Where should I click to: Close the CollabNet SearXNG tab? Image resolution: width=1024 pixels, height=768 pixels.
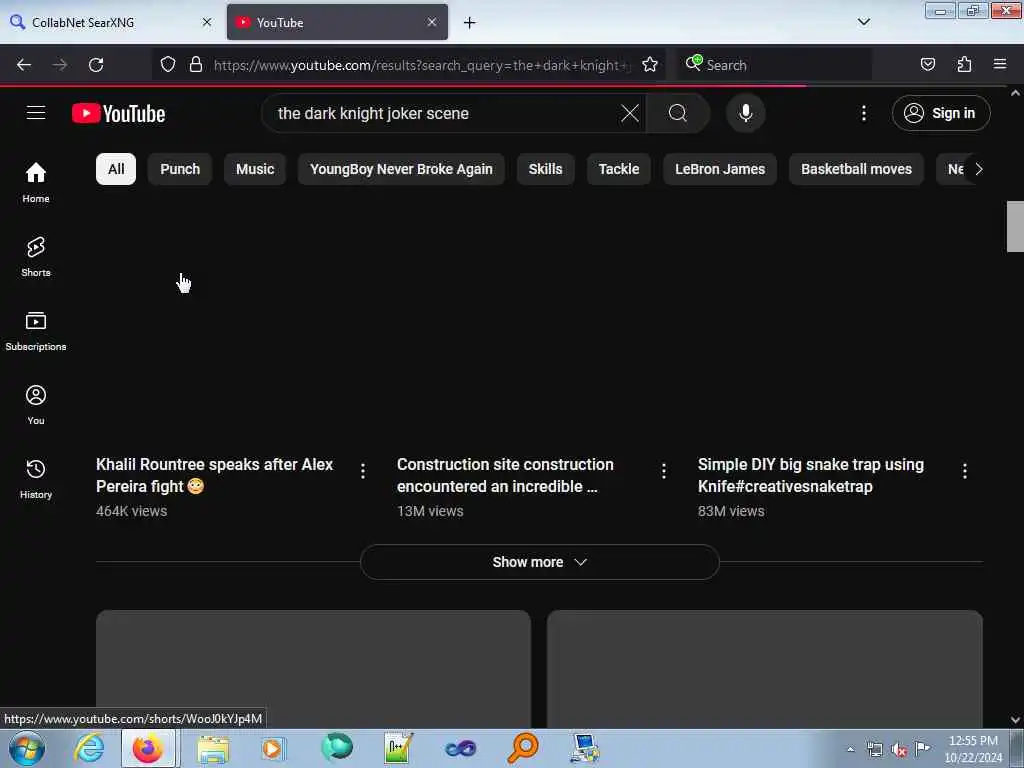tap(207, 22)
